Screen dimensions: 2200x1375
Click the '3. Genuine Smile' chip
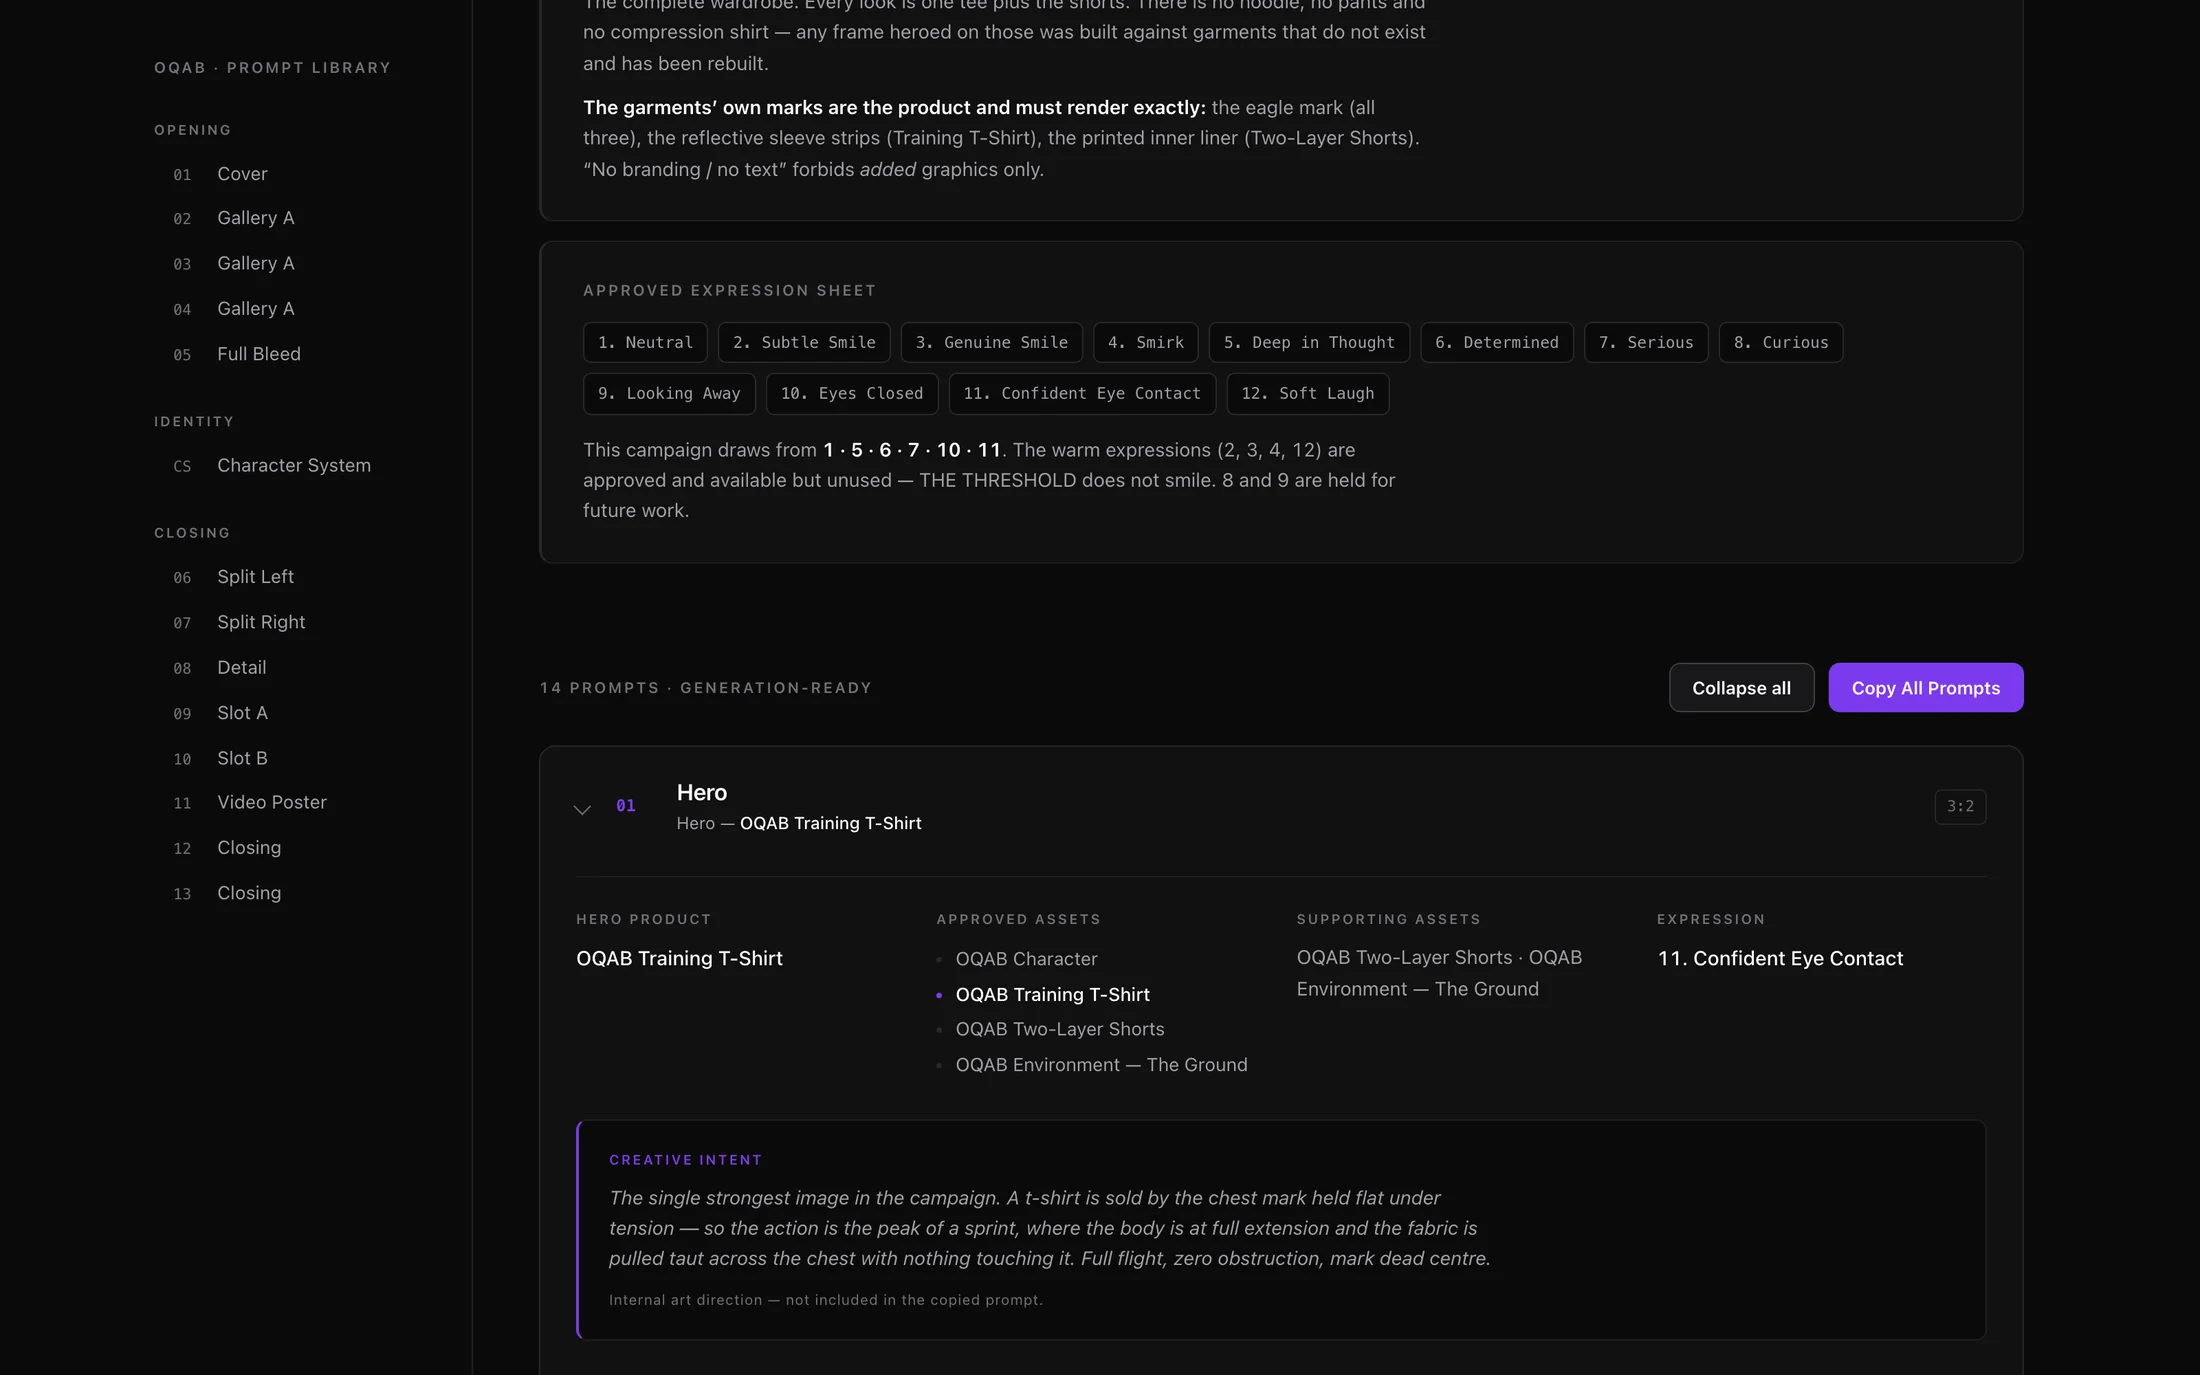point(991,343)
